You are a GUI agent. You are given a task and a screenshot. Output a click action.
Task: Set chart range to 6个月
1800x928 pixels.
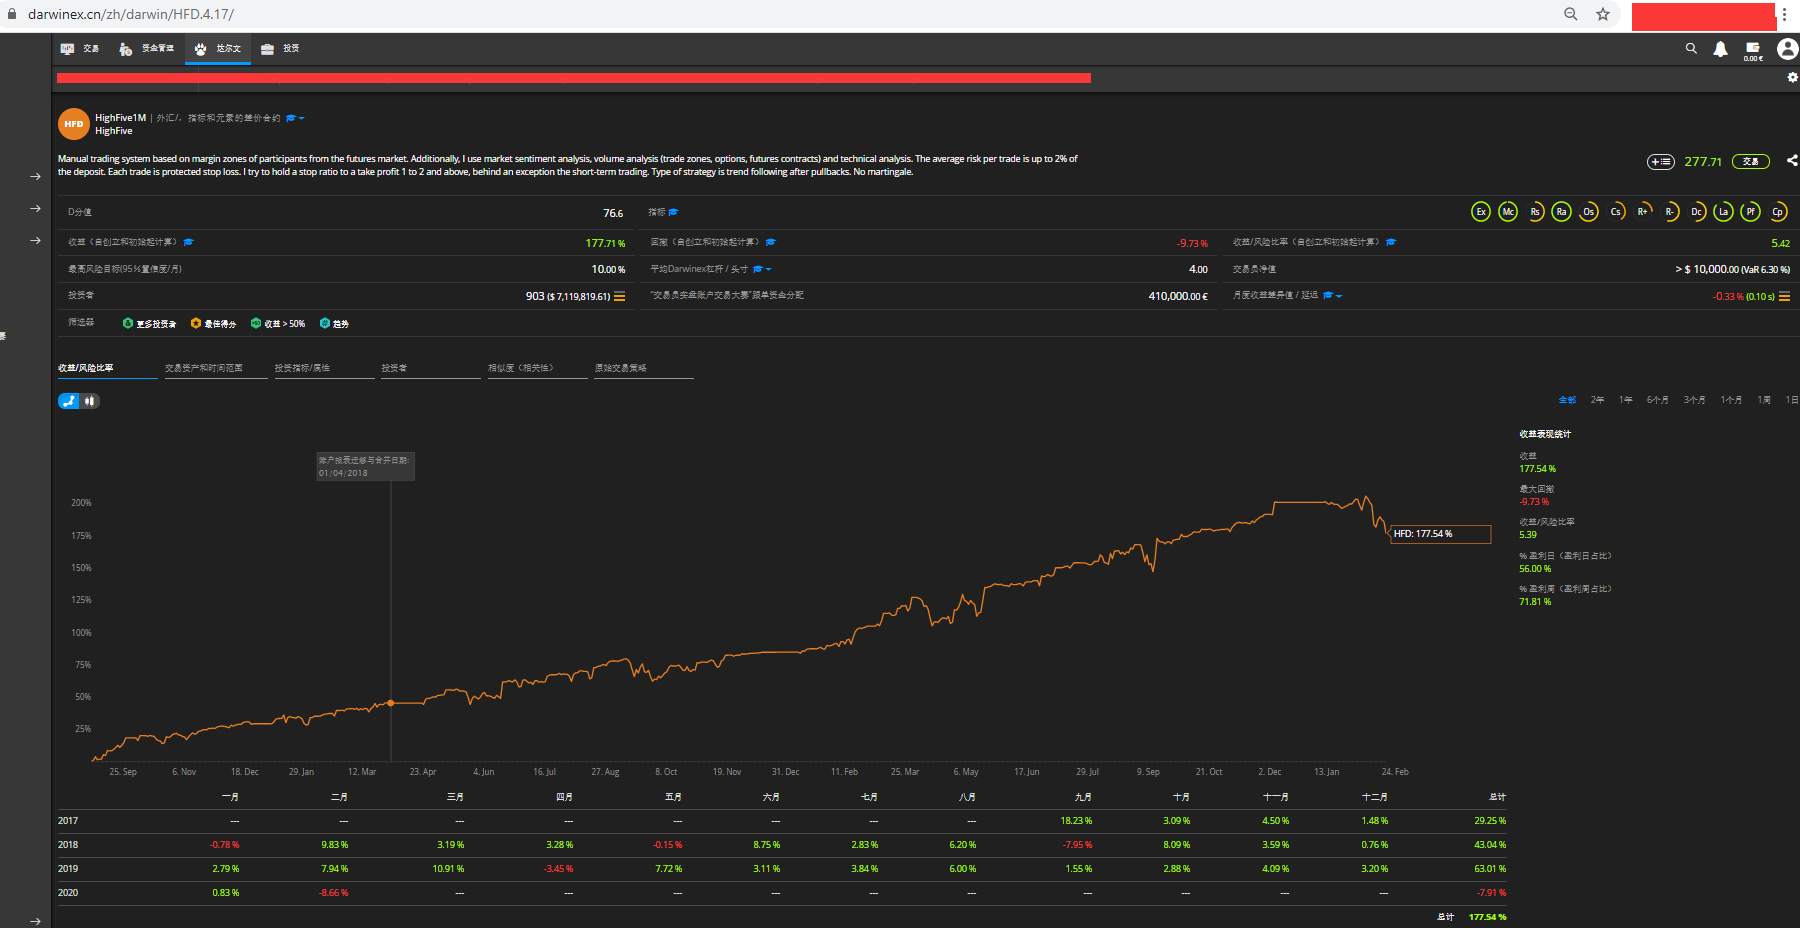(x=1657, y=400)
